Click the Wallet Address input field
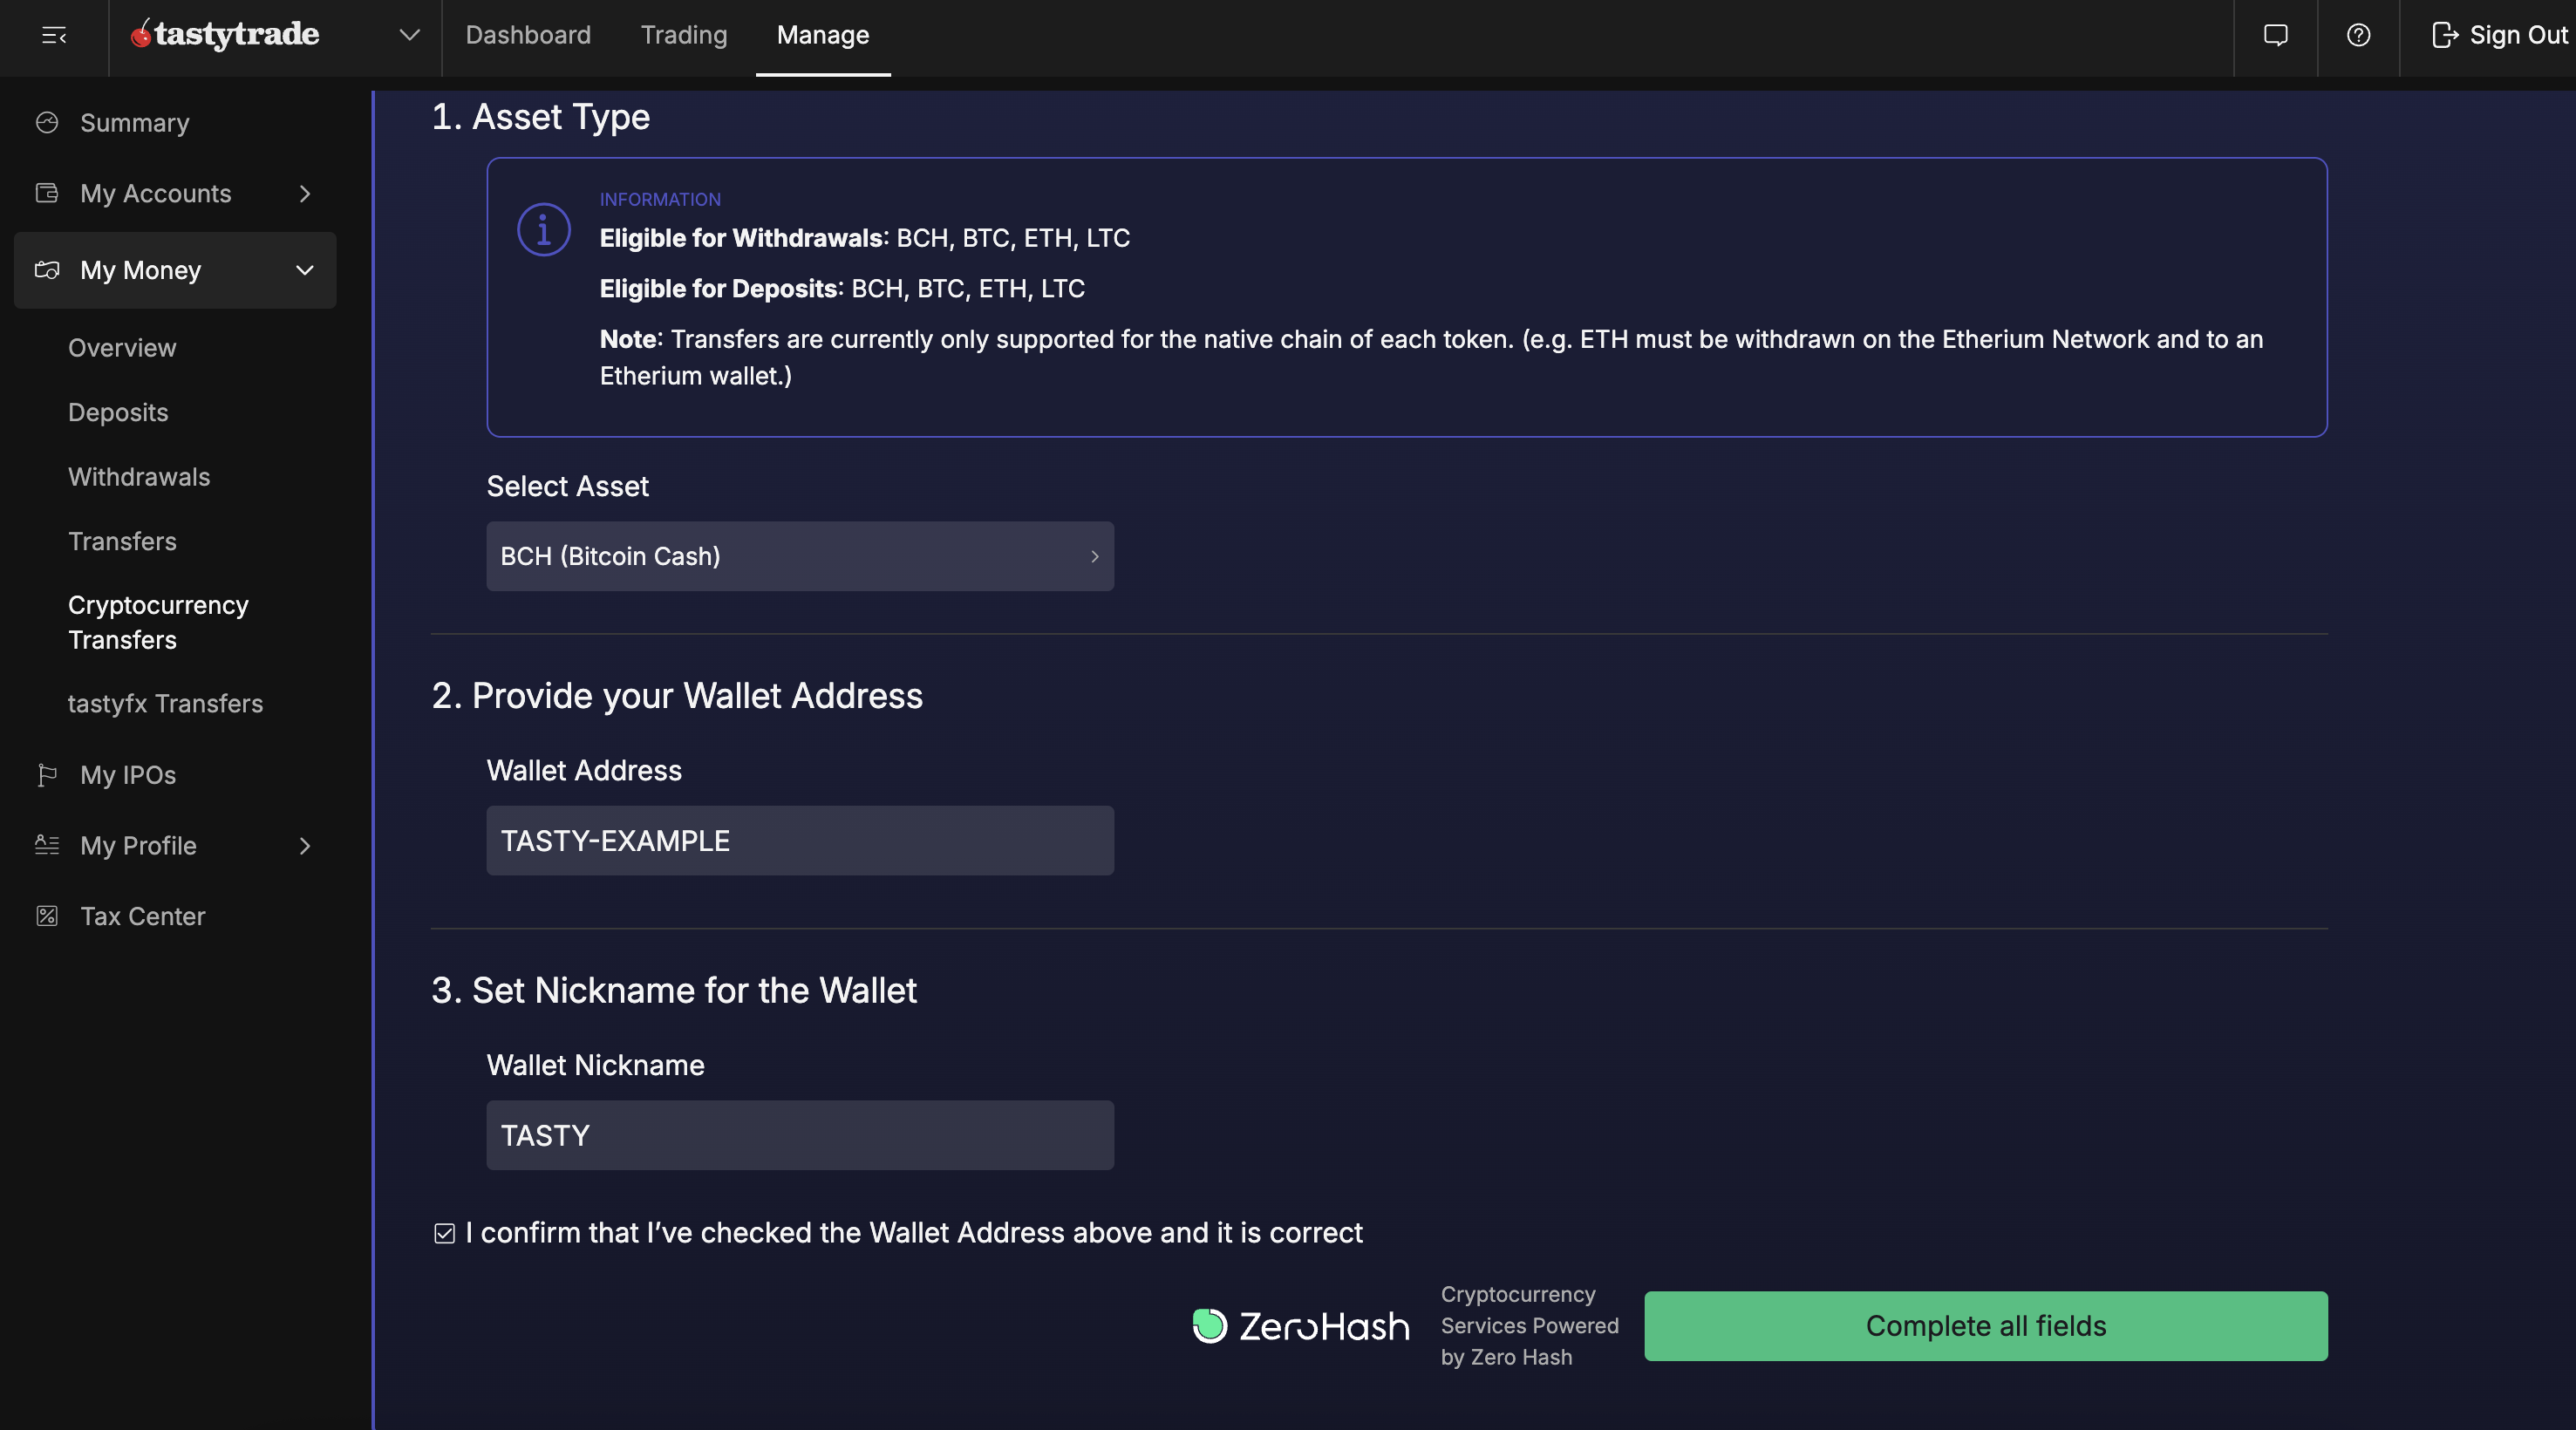2576x1430 pixels. click(799, 841)
